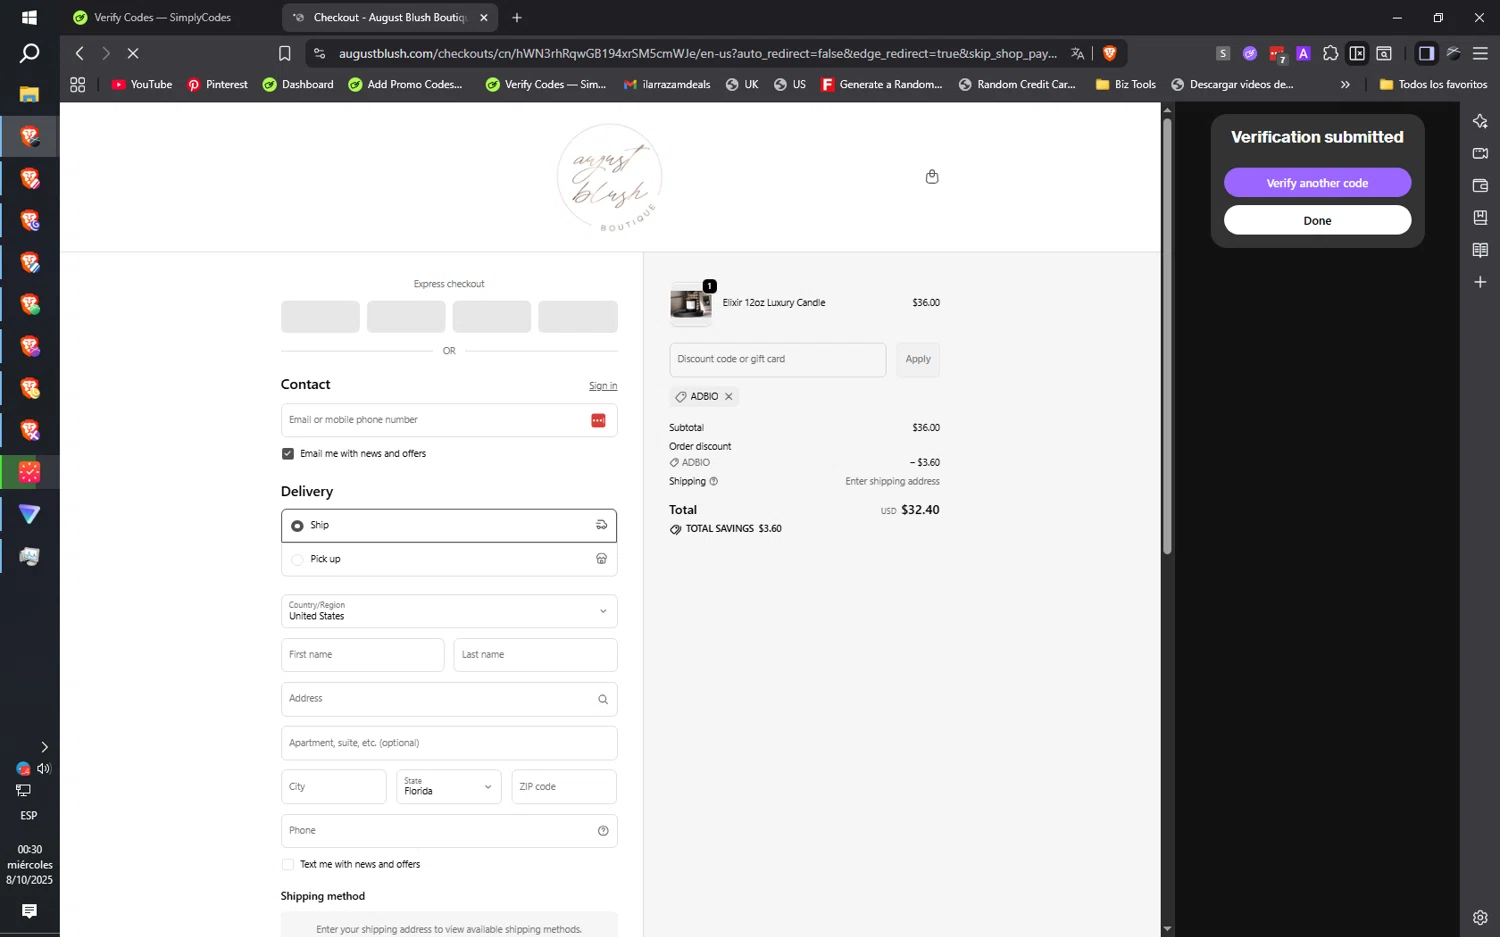Add a new sidebar item plus icon

1480,282
